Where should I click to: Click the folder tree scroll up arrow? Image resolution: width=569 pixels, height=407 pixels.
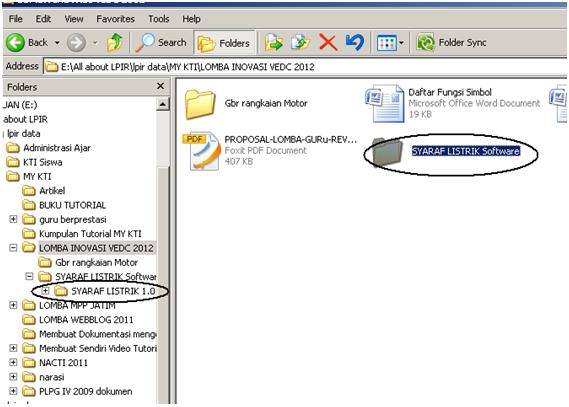(x=163, y=104)
